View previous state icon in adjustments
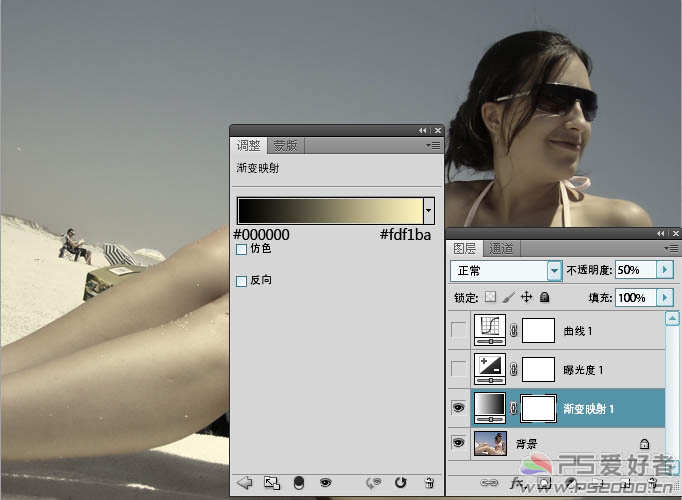 pos(373,483)
